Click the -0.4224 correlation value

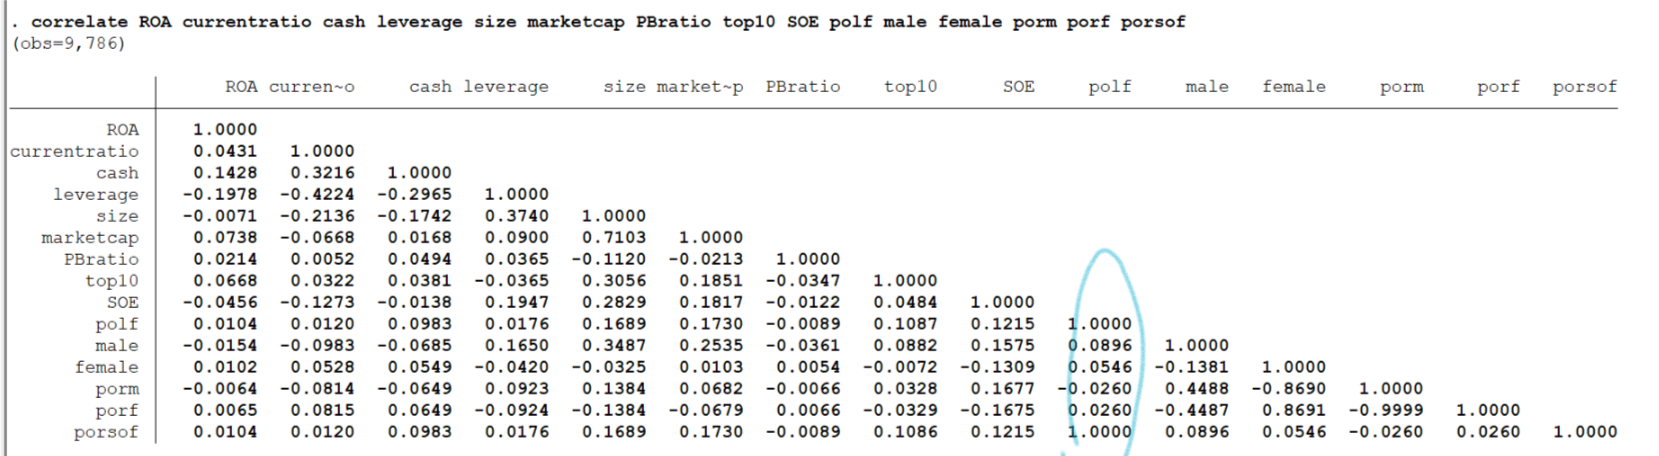click(x=317, y=195)
